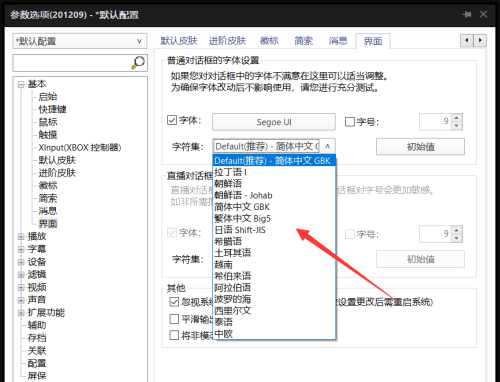The width and height of the screenshot is (500, 382).
Task: Click the Segoe UI font button
Action: (x=274, y=122)
